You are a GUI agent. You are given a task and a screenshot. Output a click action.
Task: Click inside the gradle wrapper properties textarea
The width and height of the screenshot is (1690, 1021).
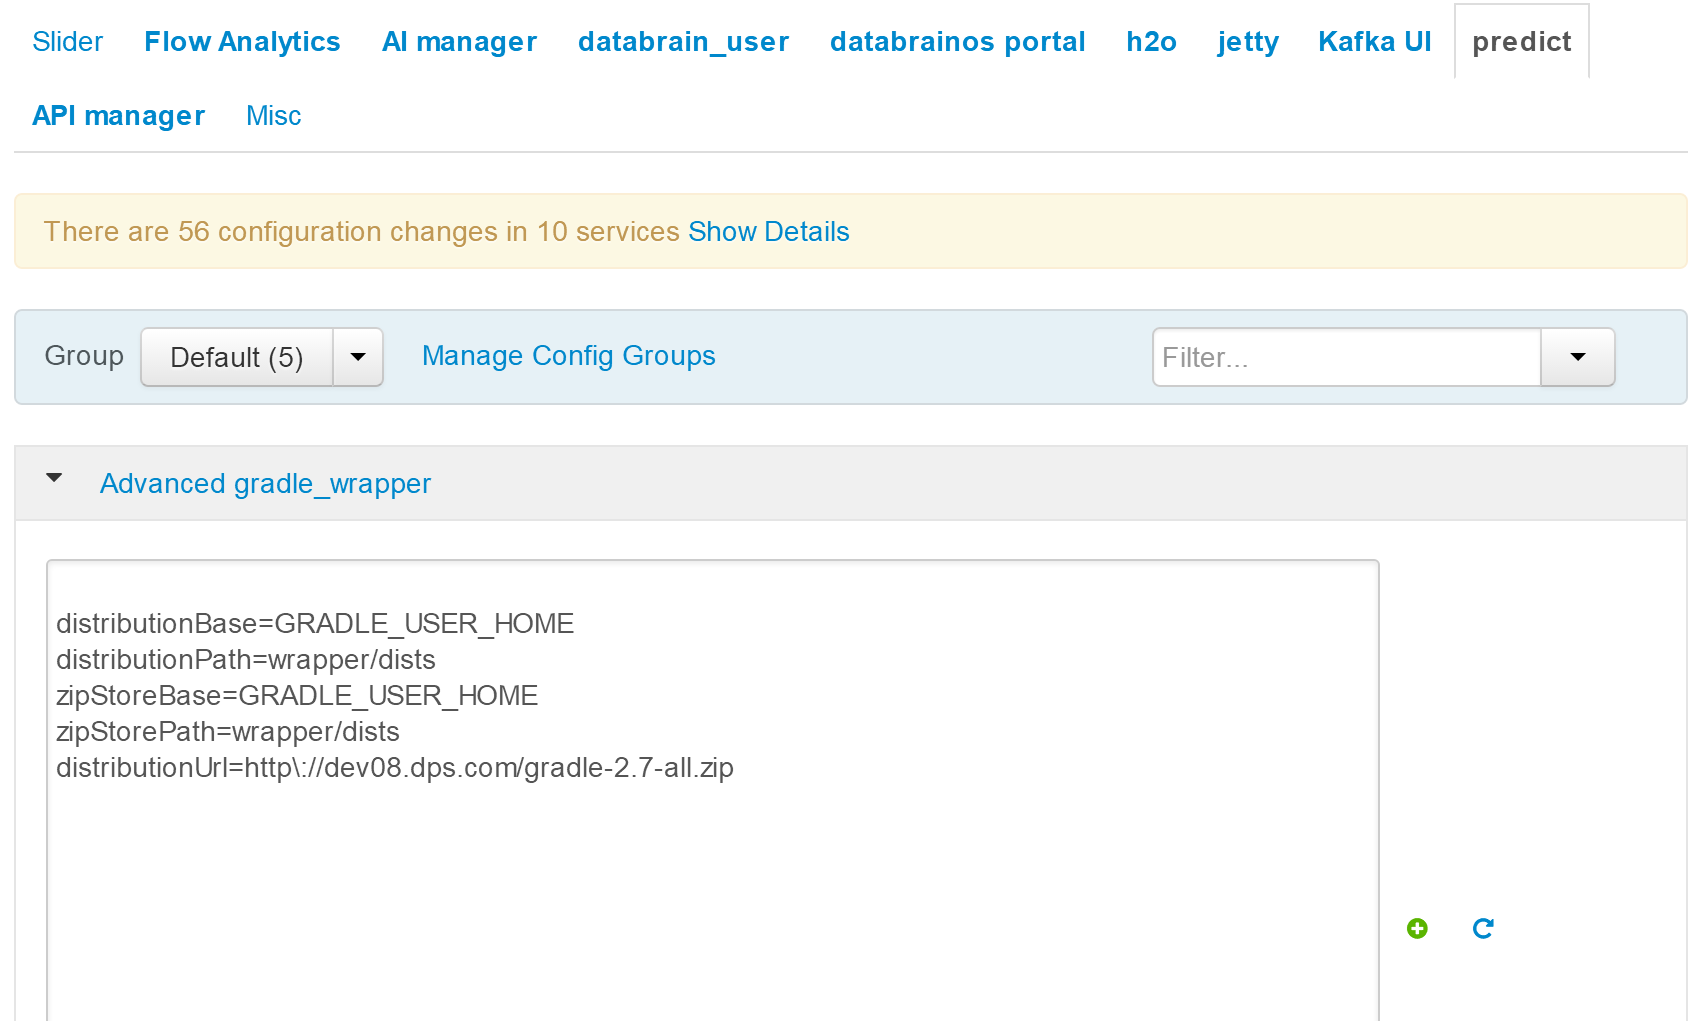pos(713,790)
